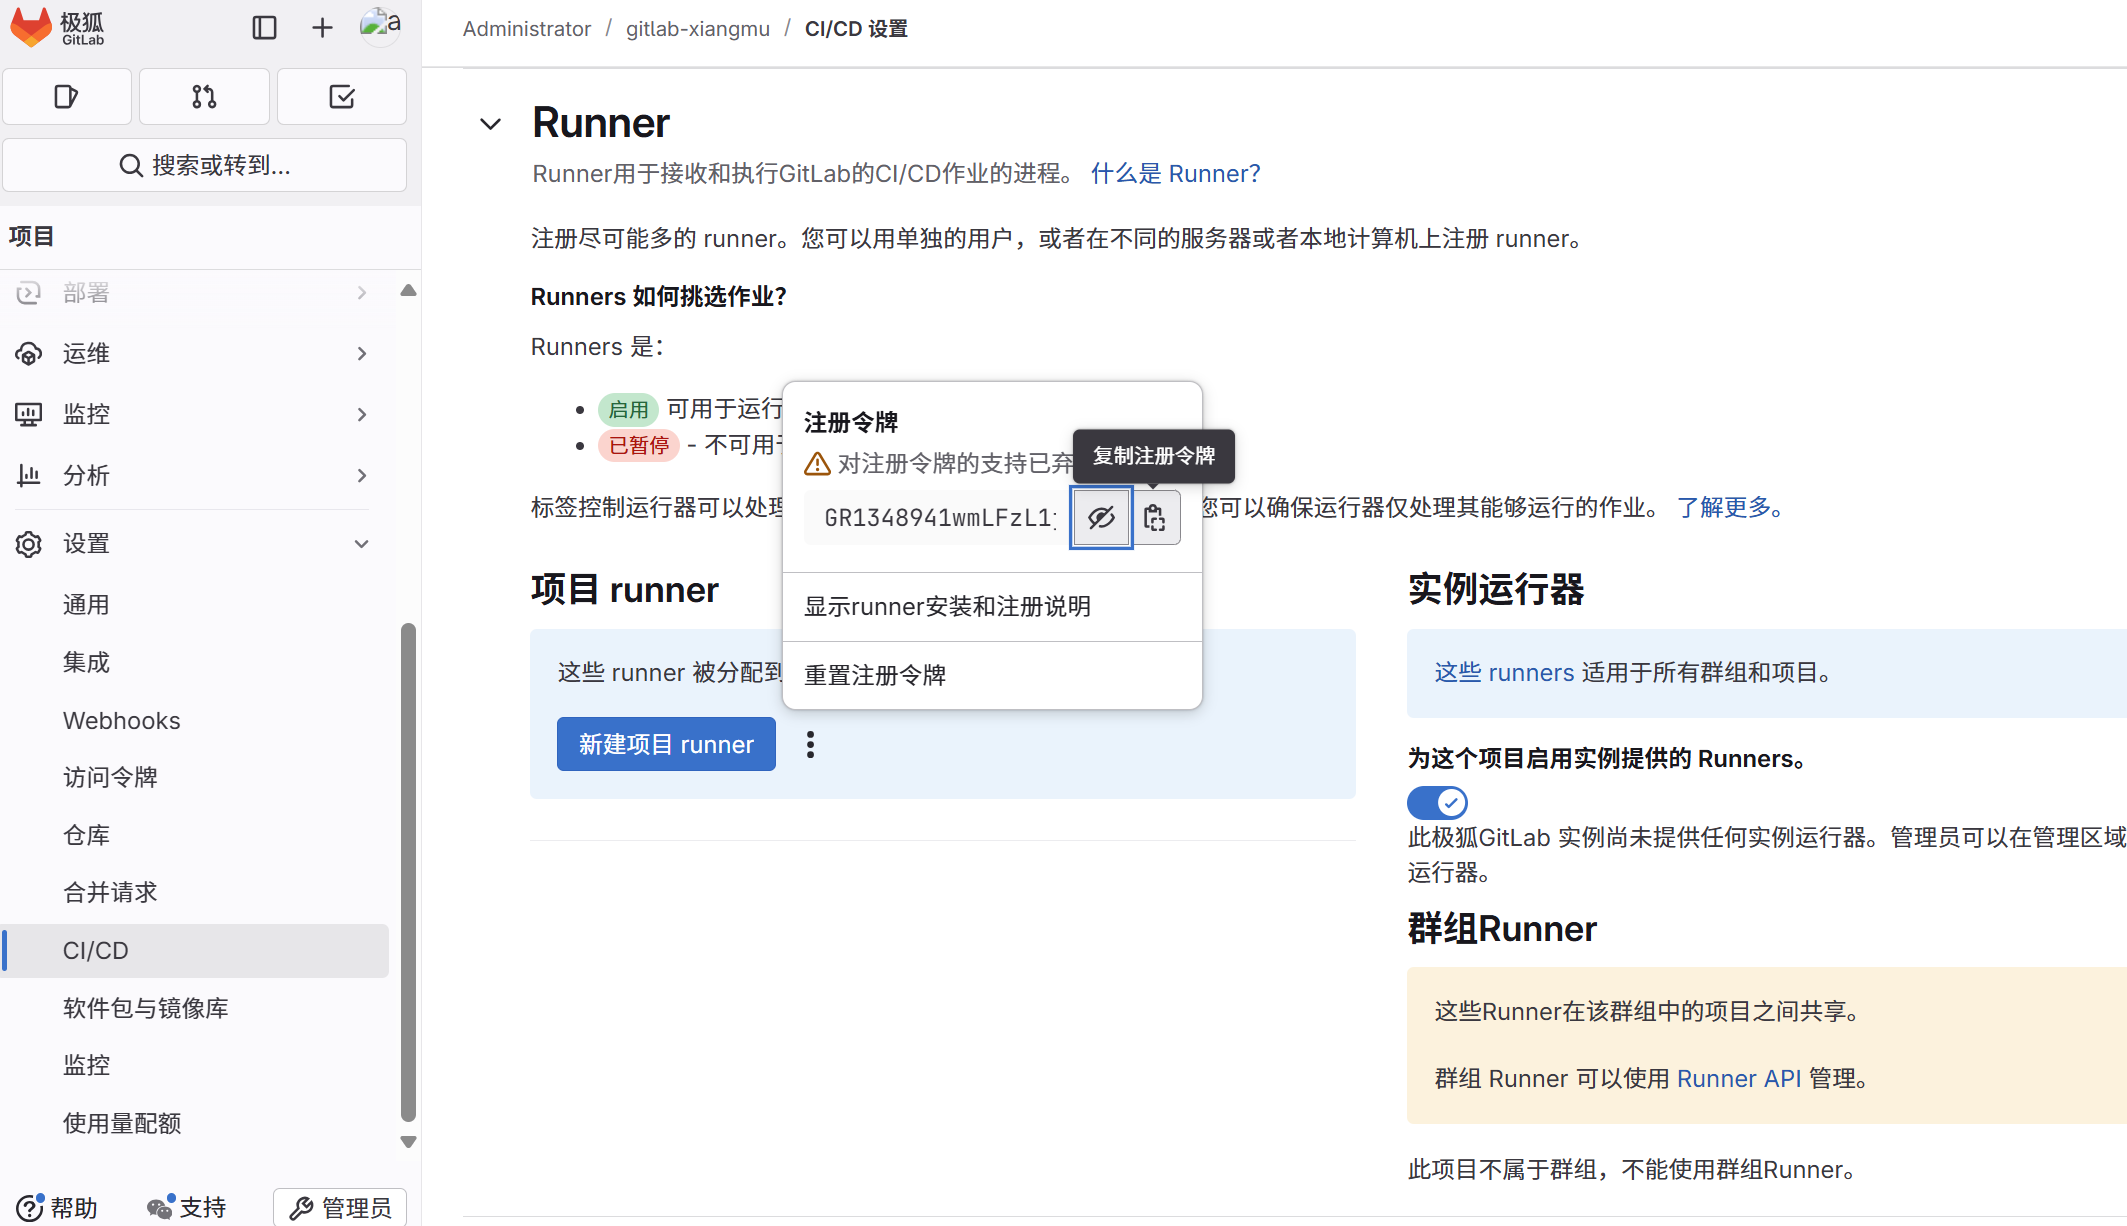Click the 运维 operations icon
The width and height of the screenshot is (2127, 1226).
coord(29,354)
